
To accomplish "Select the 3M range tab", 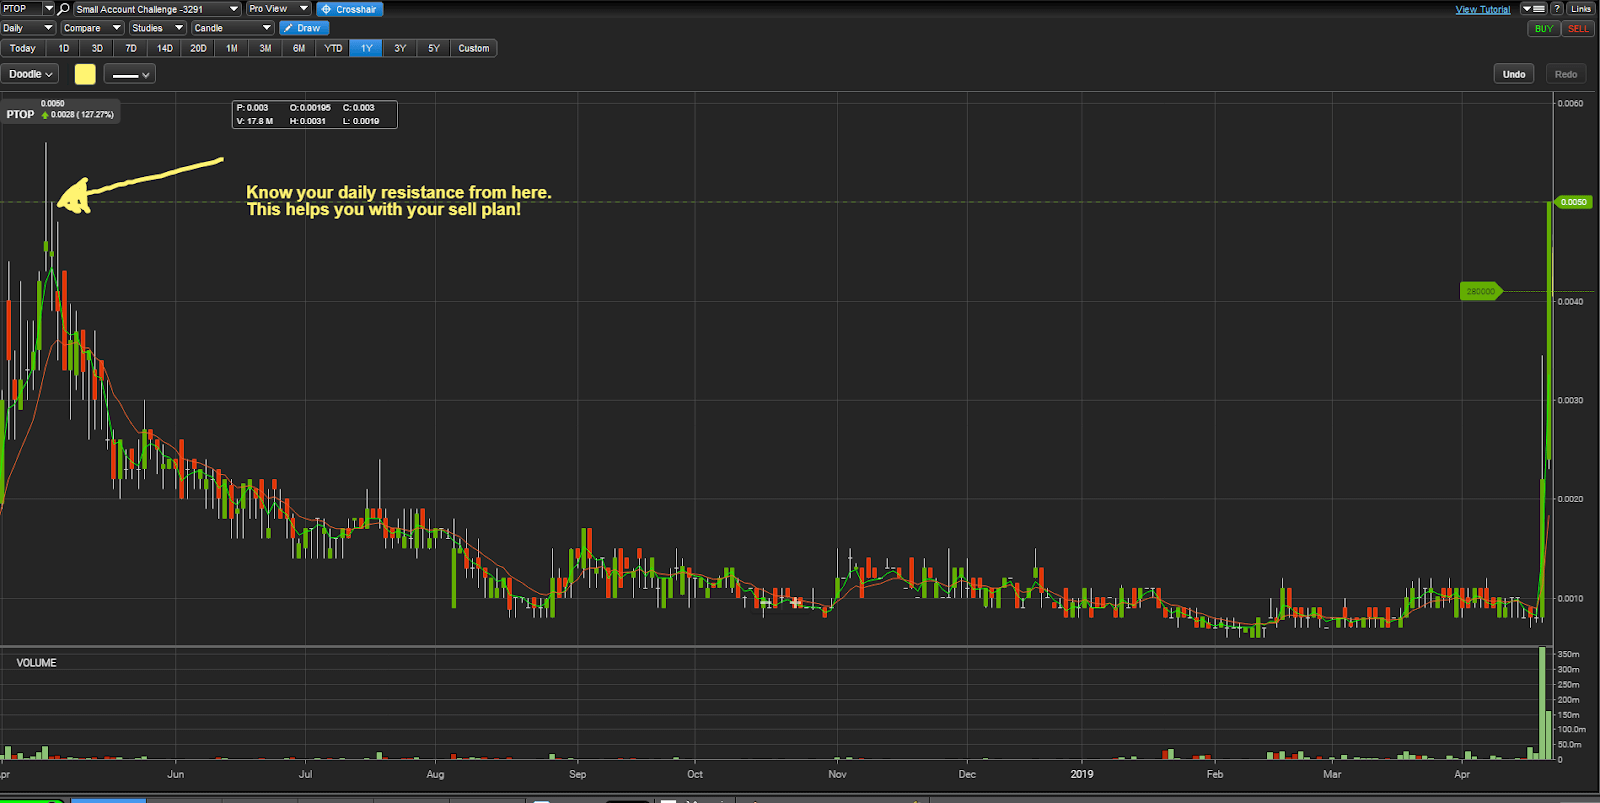I will [x=265, y=48].
